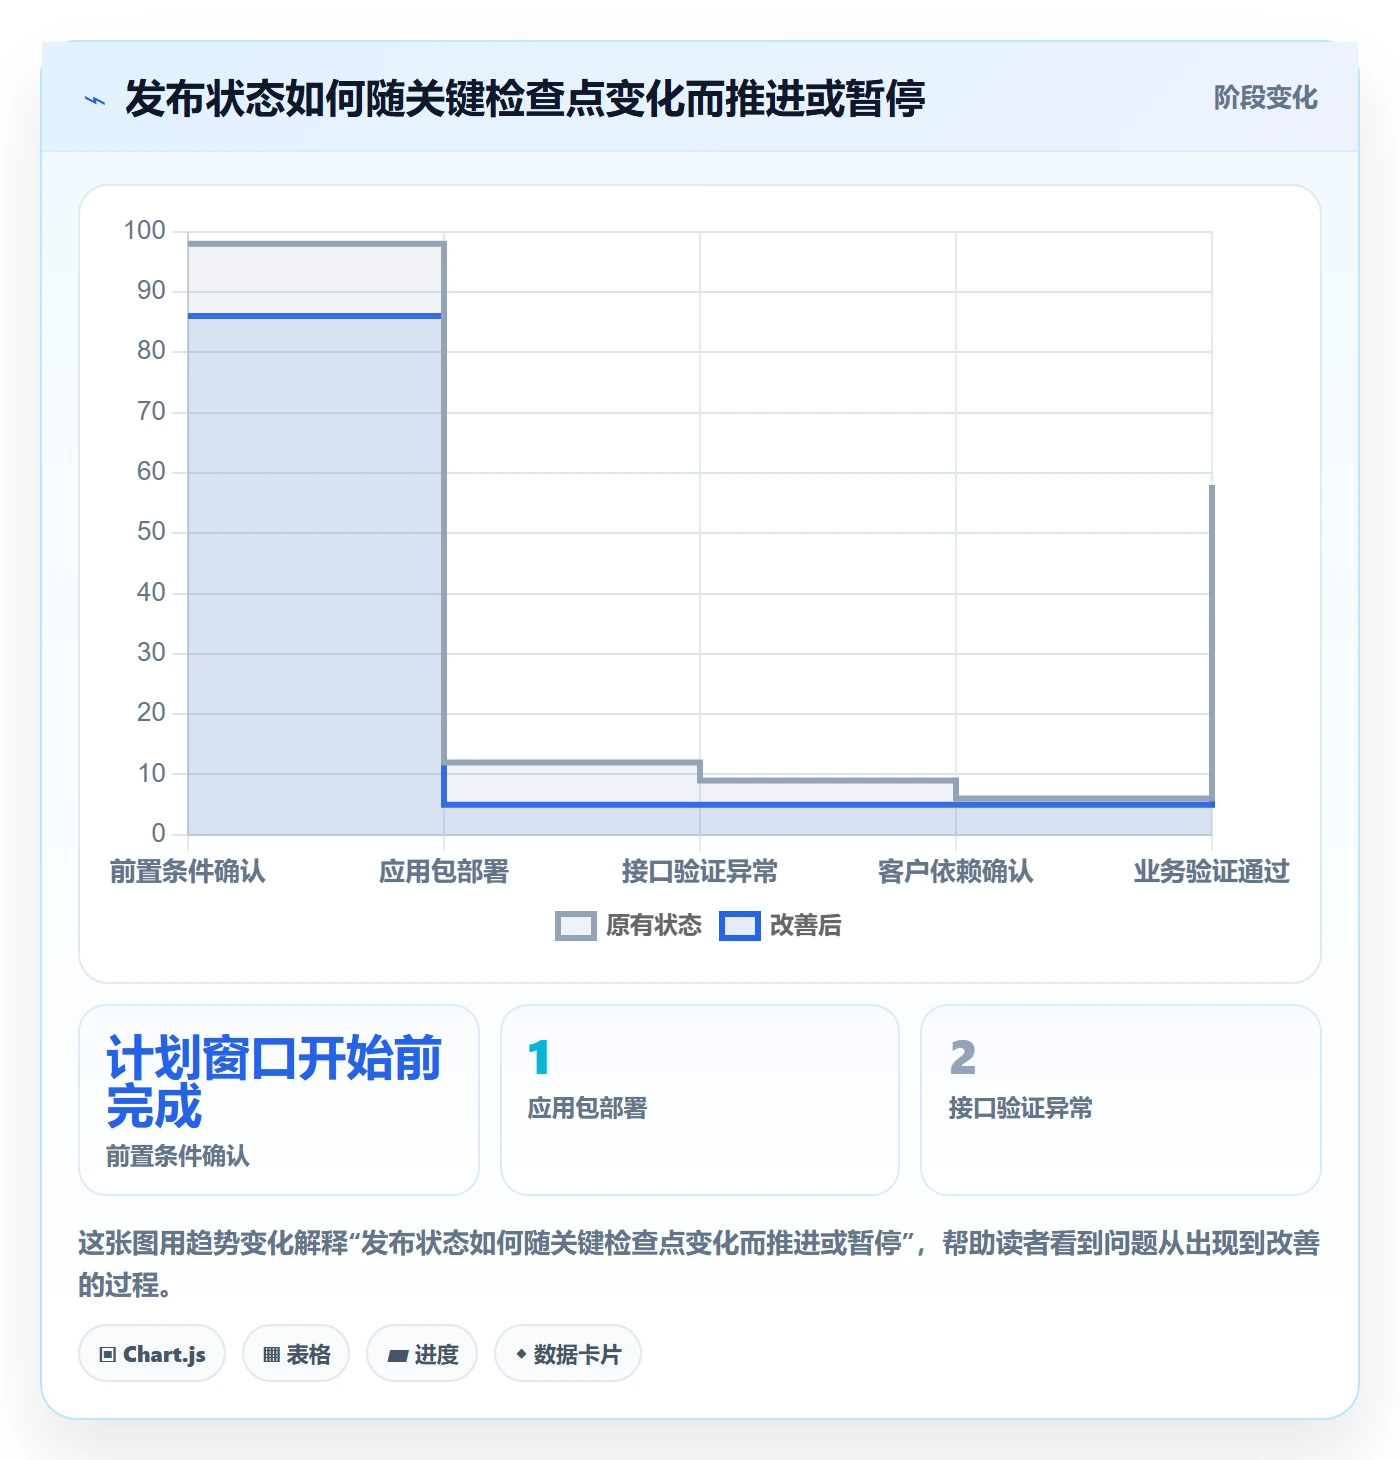Toggle the 原有状态 legend color box
Screen dimensions: 1400x1460
(575, 926)
